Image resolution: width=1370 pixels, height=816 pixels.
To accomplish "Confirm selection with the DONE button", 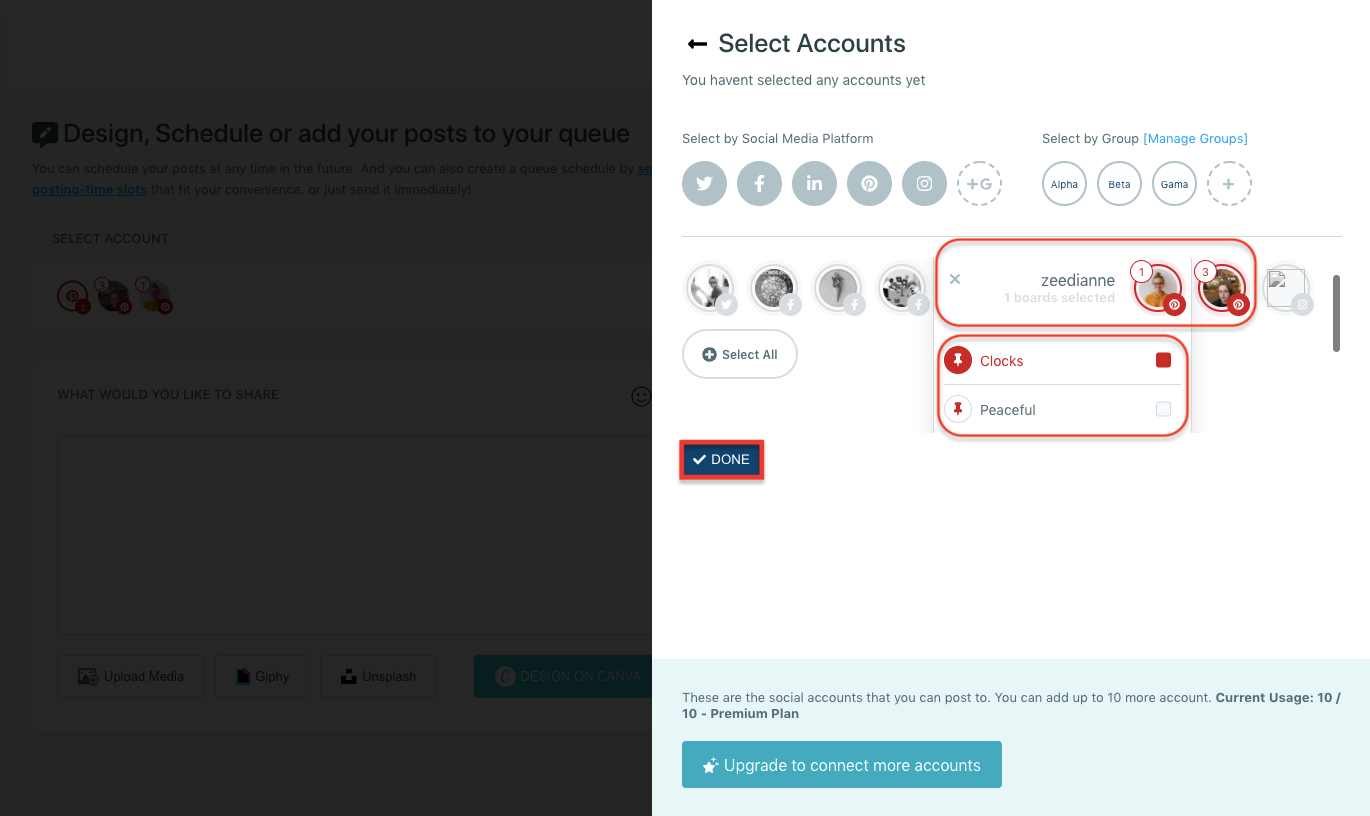I will point(721,459).
